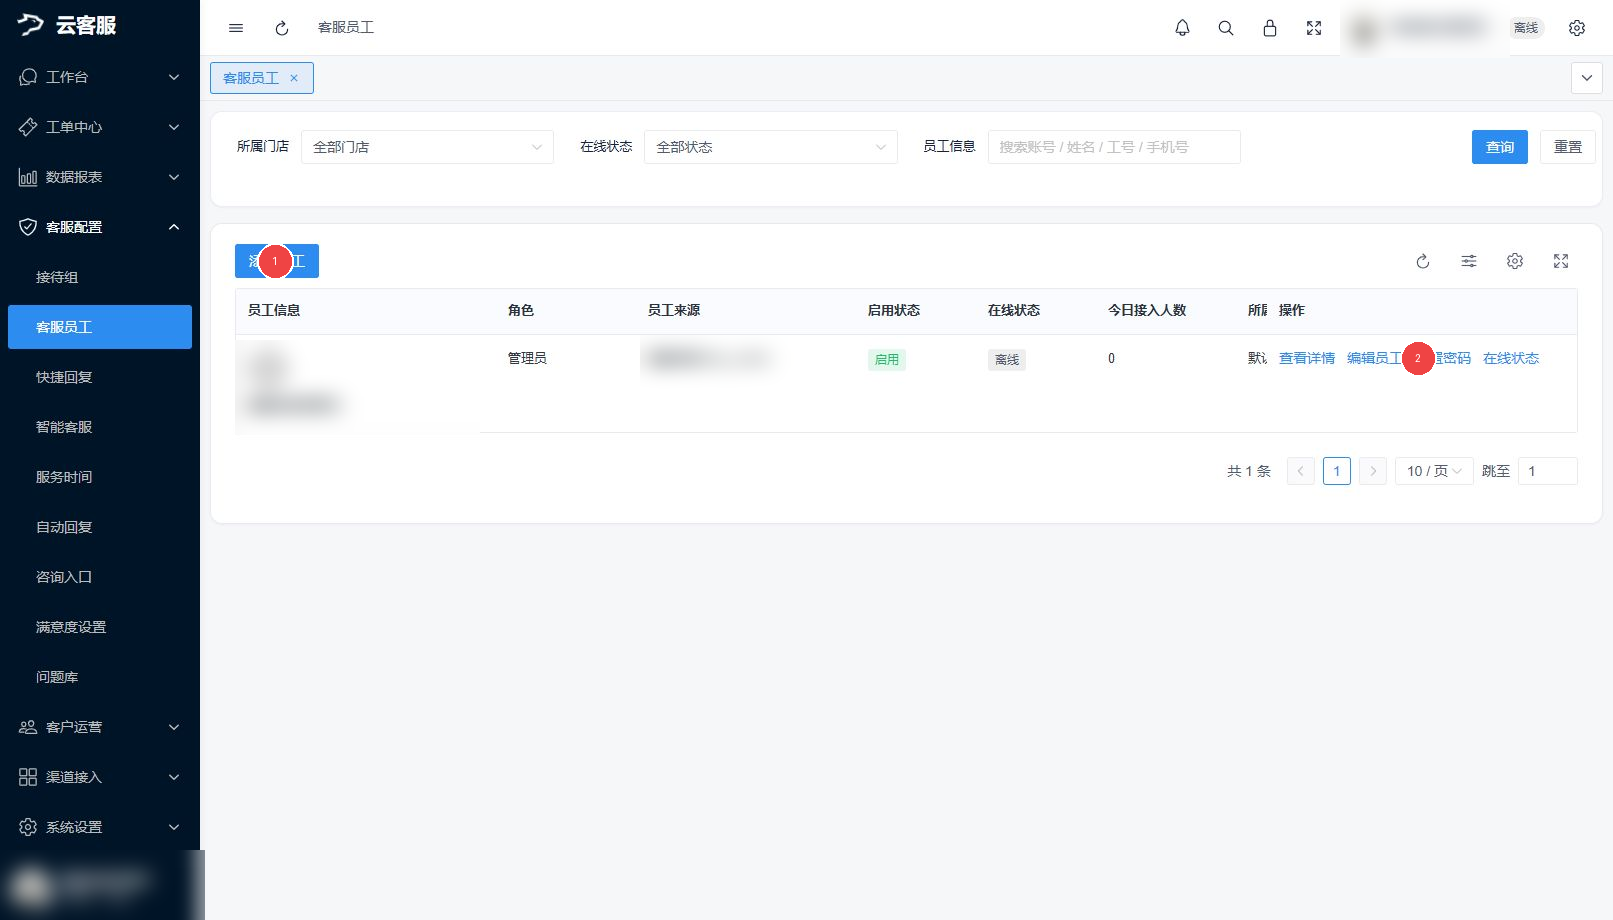Click the 员工信息 search field

pyautogui.click(x=1114, y=147)
